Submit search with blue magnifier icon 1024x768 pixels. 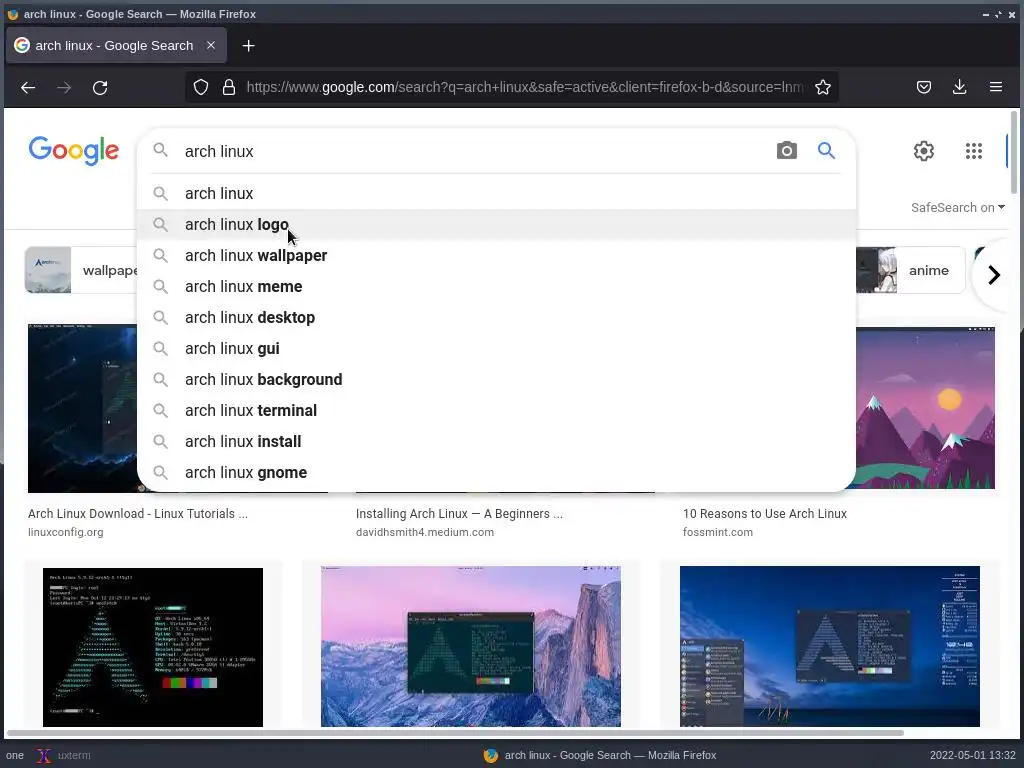[826, 151]
